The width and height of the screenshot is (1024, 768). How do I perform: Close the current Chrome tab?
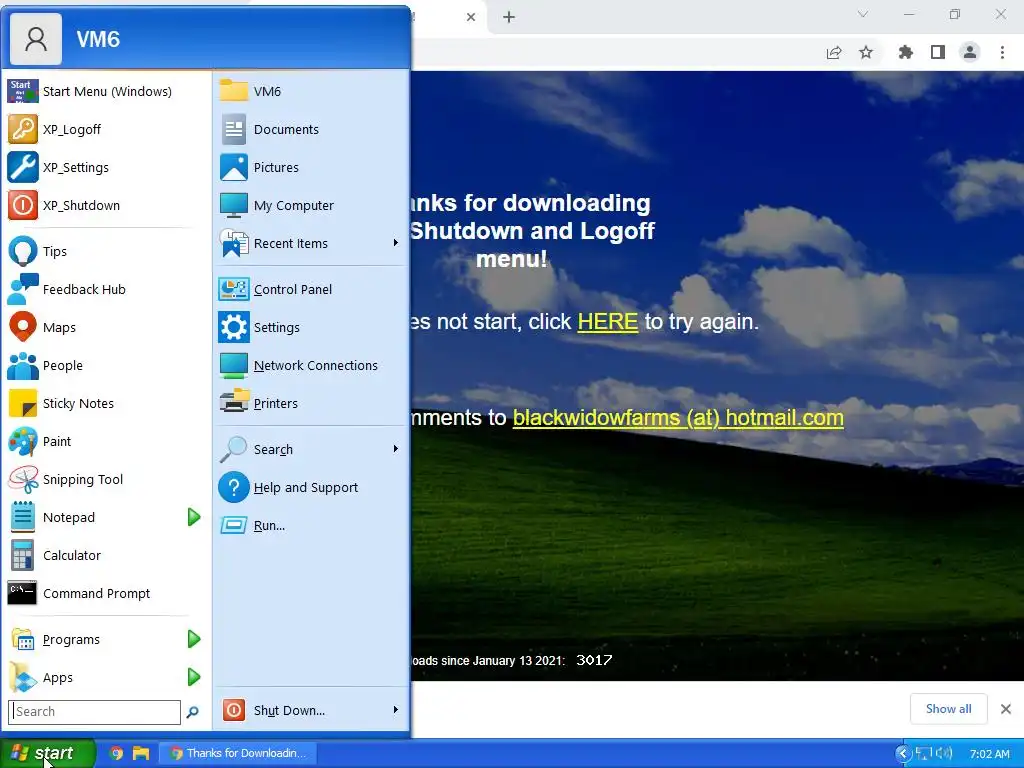click(x=471, y=17)
